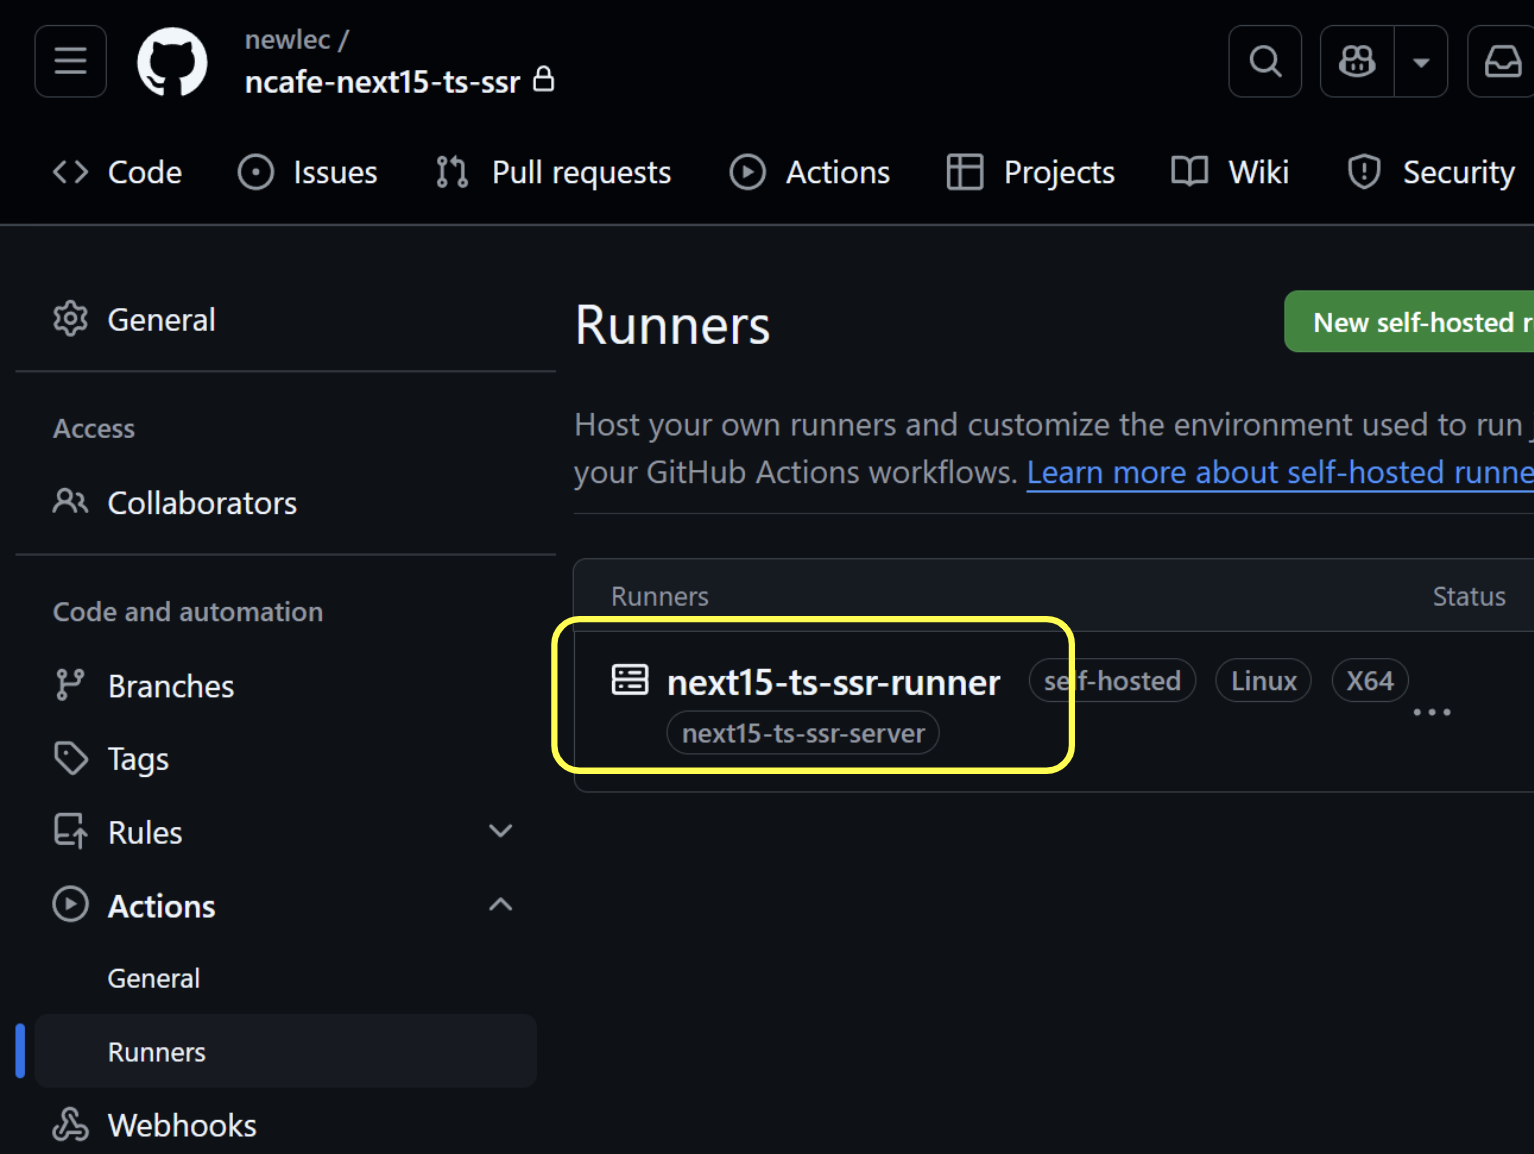Image resolution: width=1534 pixels, height=1154 pixels.
Task: Click the play icon beside sidebar Actions
Action: 70,904
